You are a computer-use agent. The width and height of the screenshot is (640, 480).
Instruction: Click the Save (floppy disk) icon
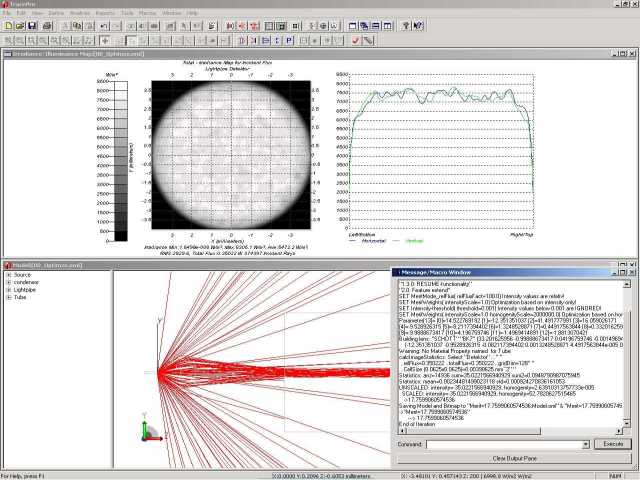32,26
